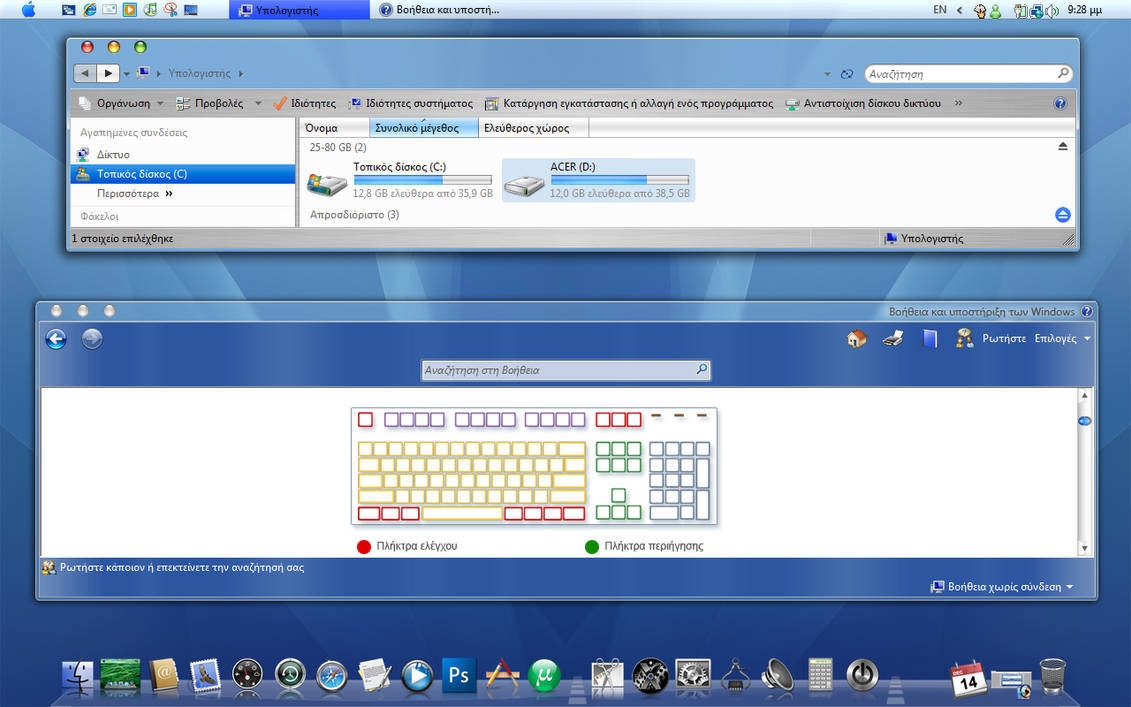Switch to the Υπολογιστής taskbar window
The image size is (1131, 707).
[x=300, y=10]
